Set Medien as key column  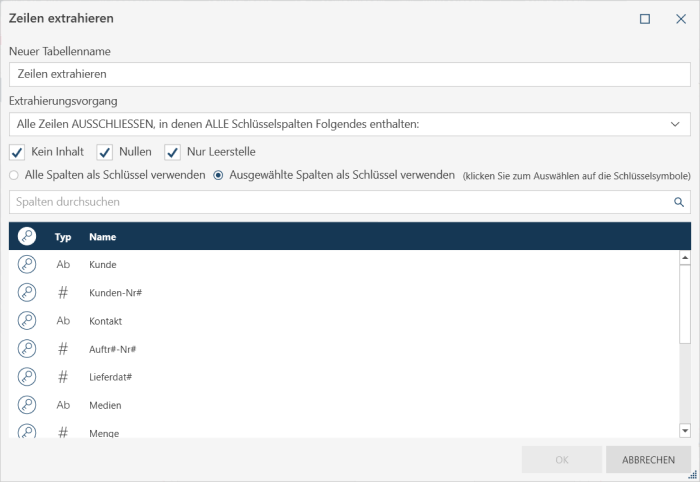27,405
